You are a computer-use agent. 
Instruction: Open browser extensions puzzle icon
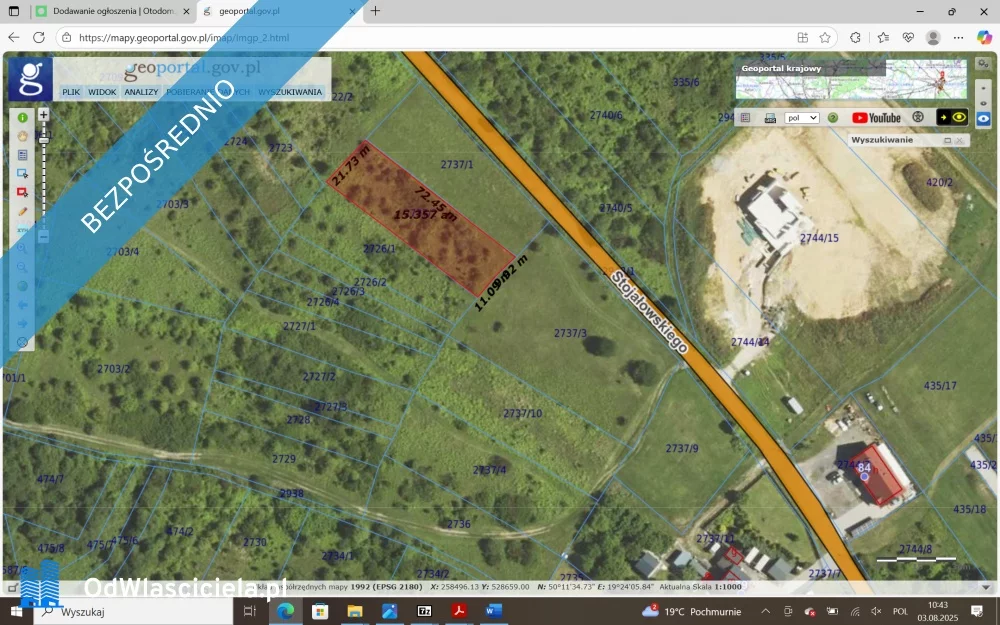pyautogui.click(x=855, y=38)
